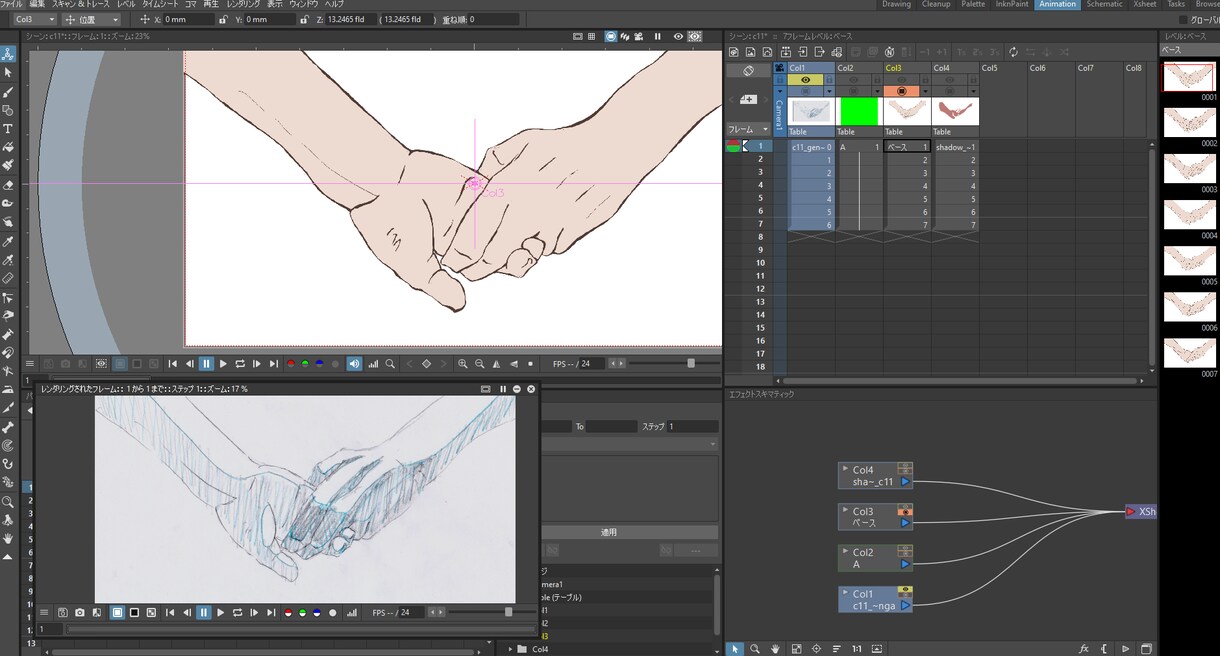1220x656 pixels.
Task: Go to next frame in flipbook window
Action: [254, 612]
